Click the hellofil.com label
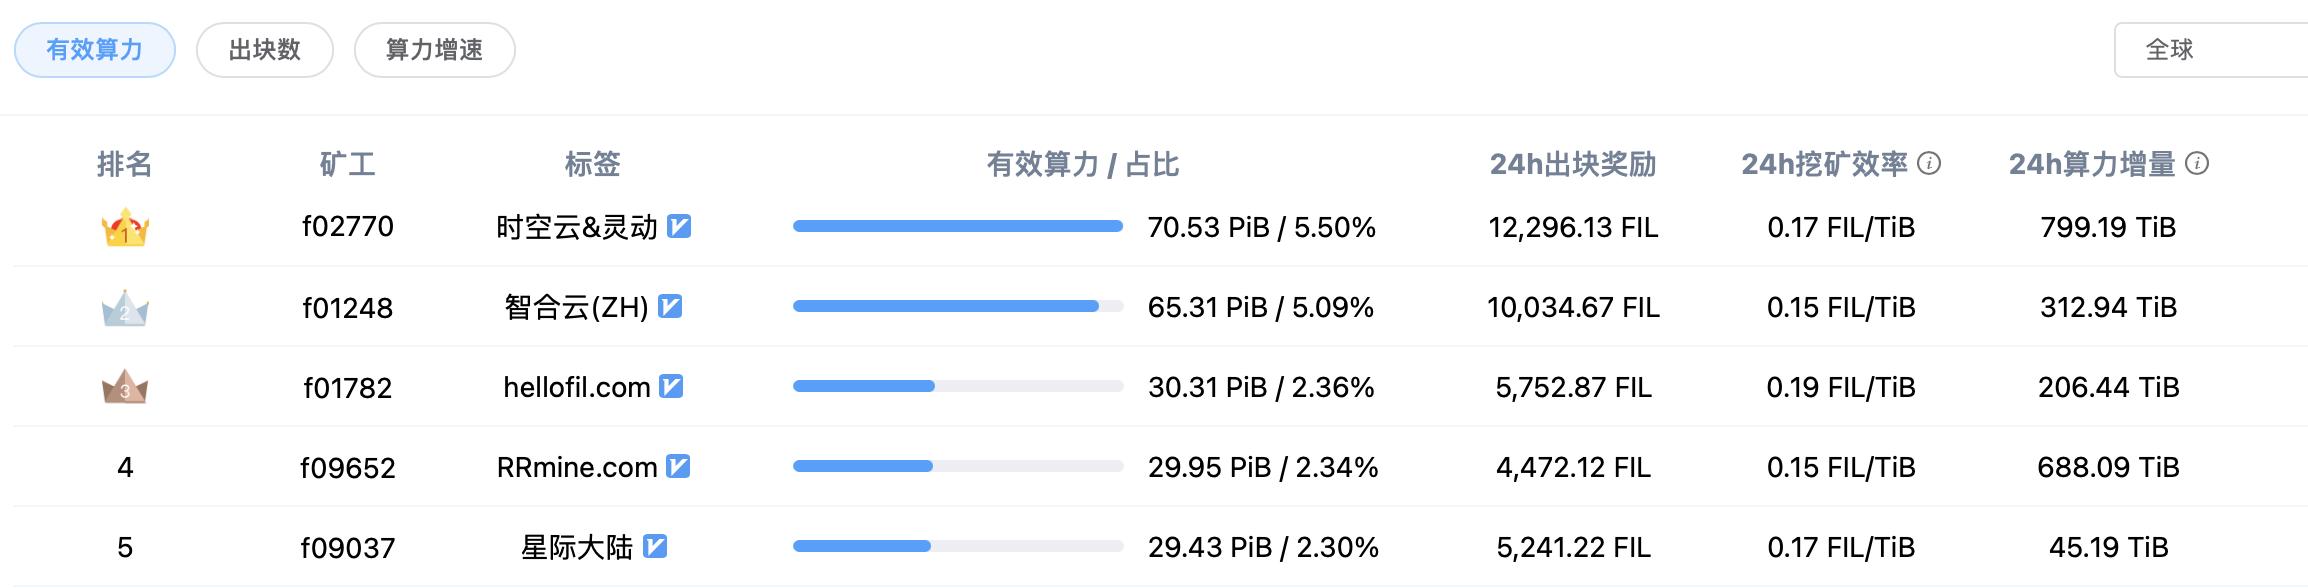This screenshot has height=588, width=2308. click(577, 387)
